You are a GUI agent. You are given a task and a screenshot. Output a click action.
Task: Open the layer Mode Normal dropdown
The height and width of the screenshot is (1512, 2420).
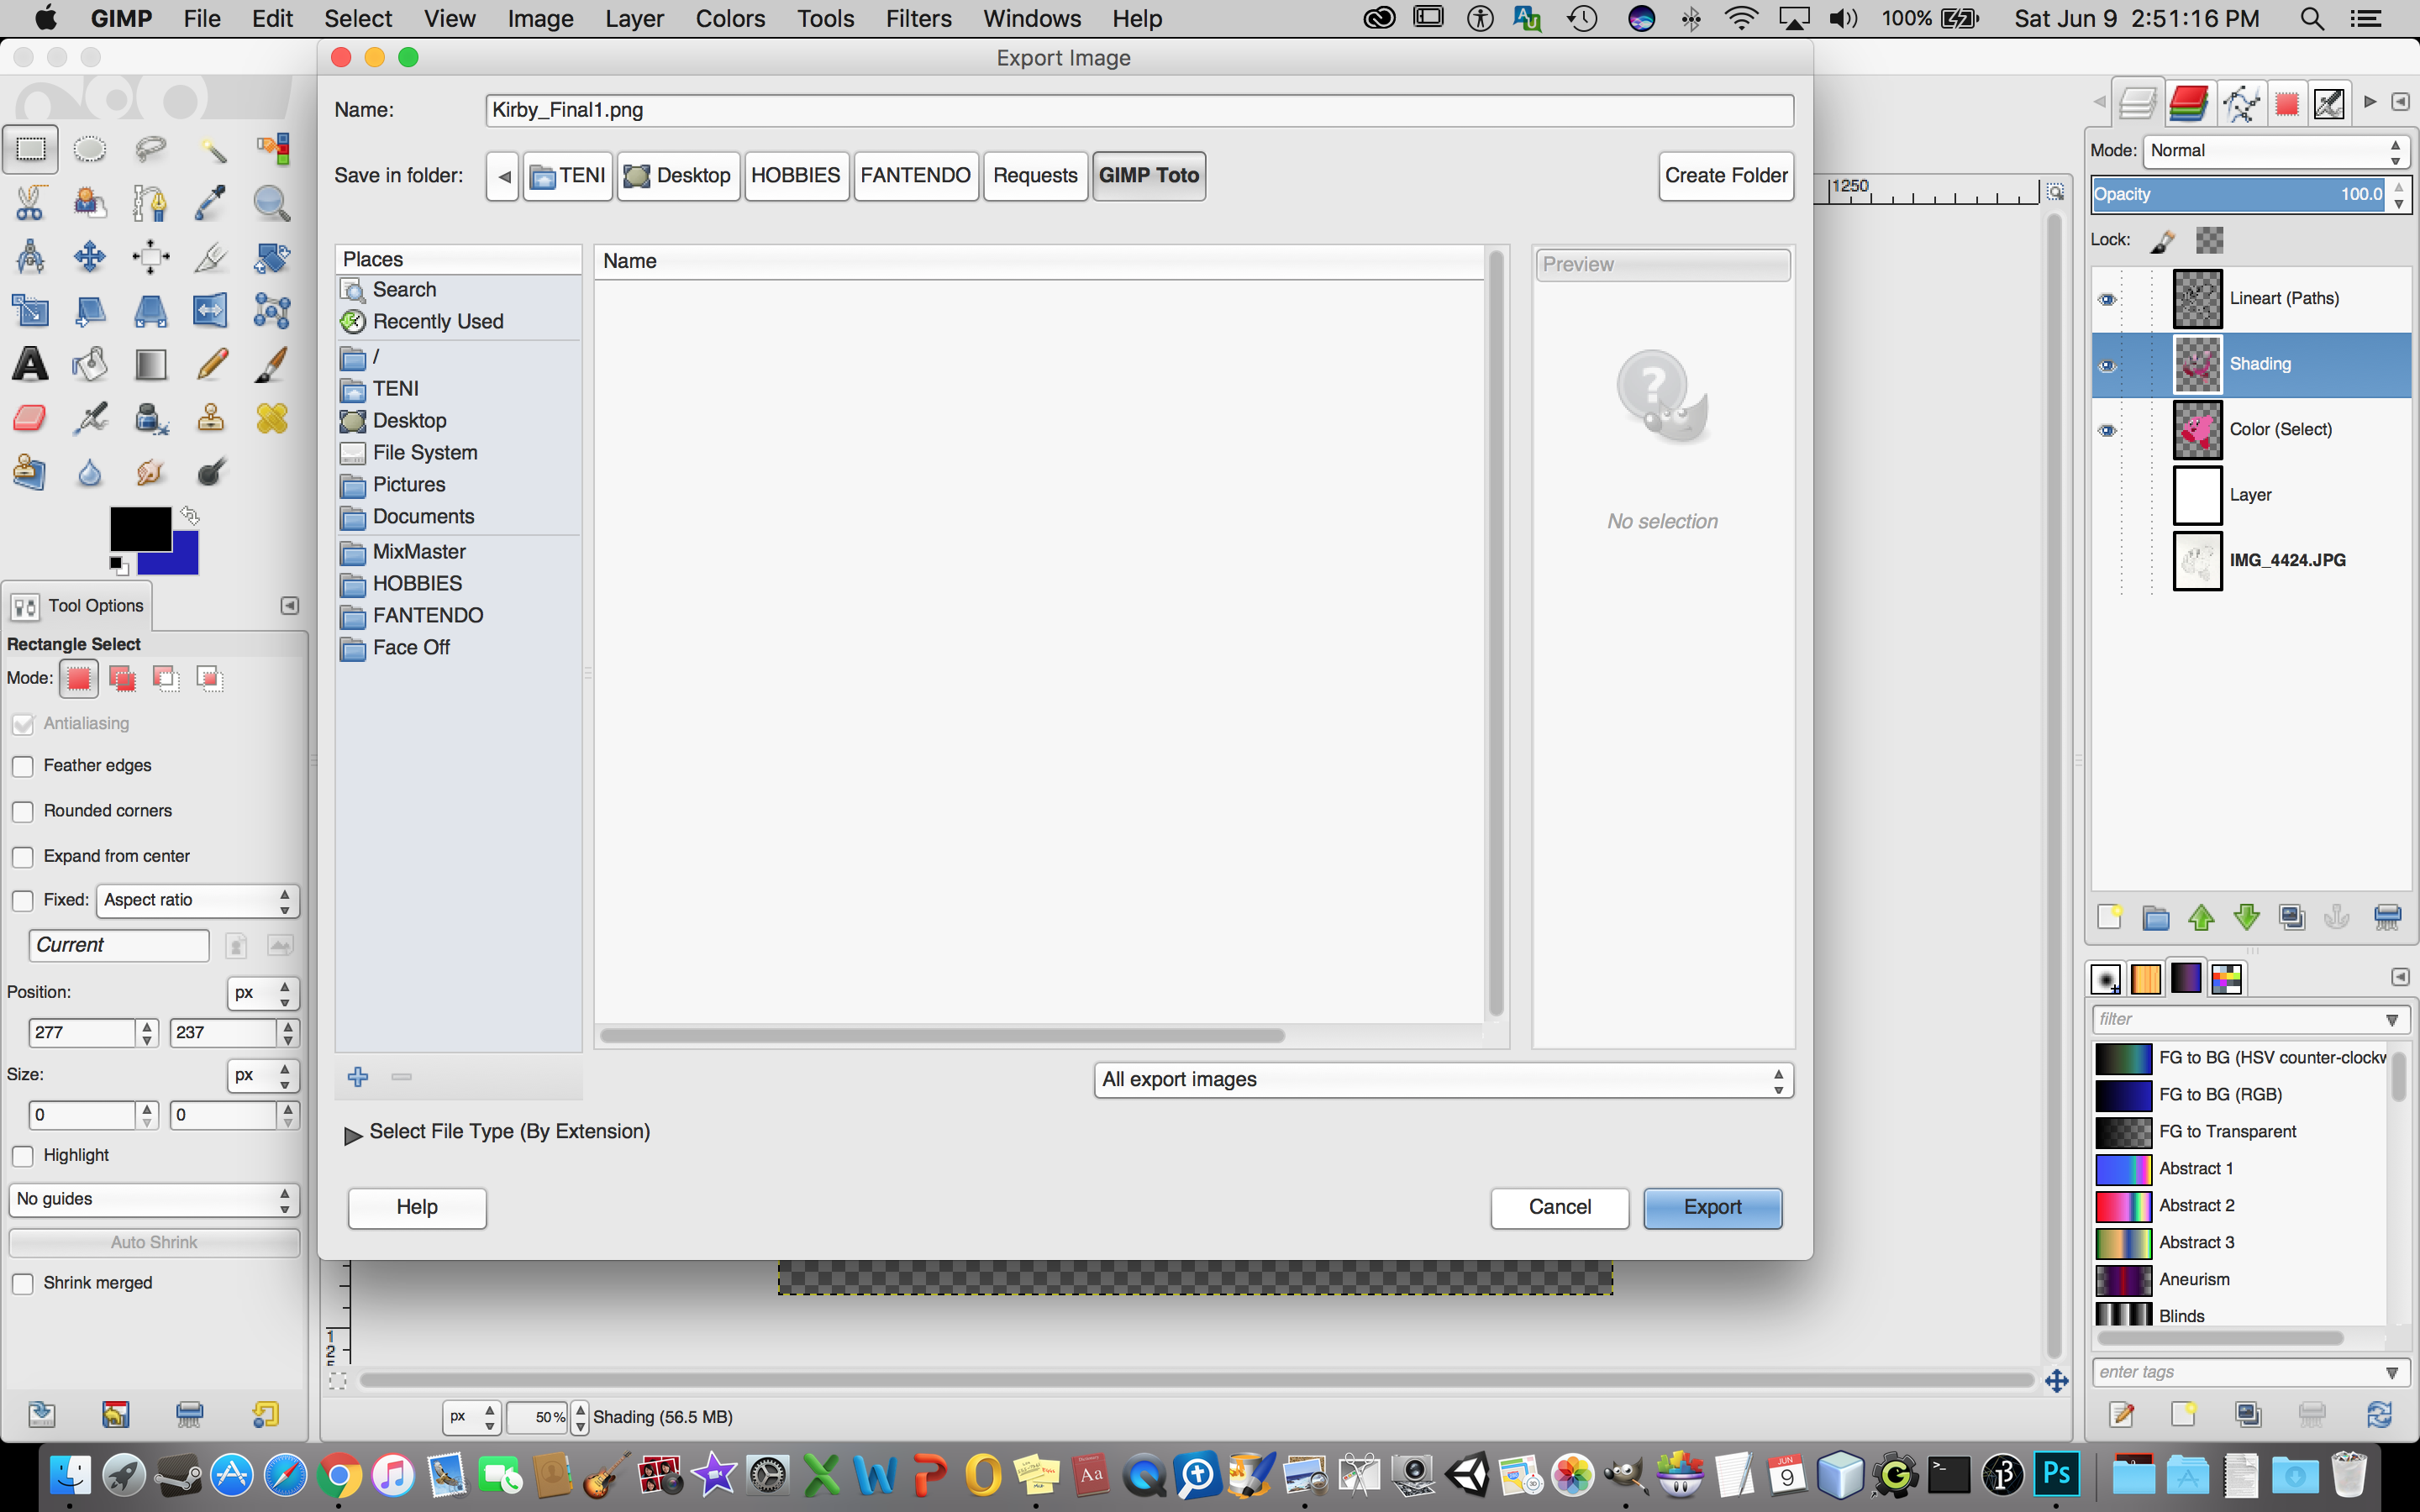click(x=2274, y=151)
